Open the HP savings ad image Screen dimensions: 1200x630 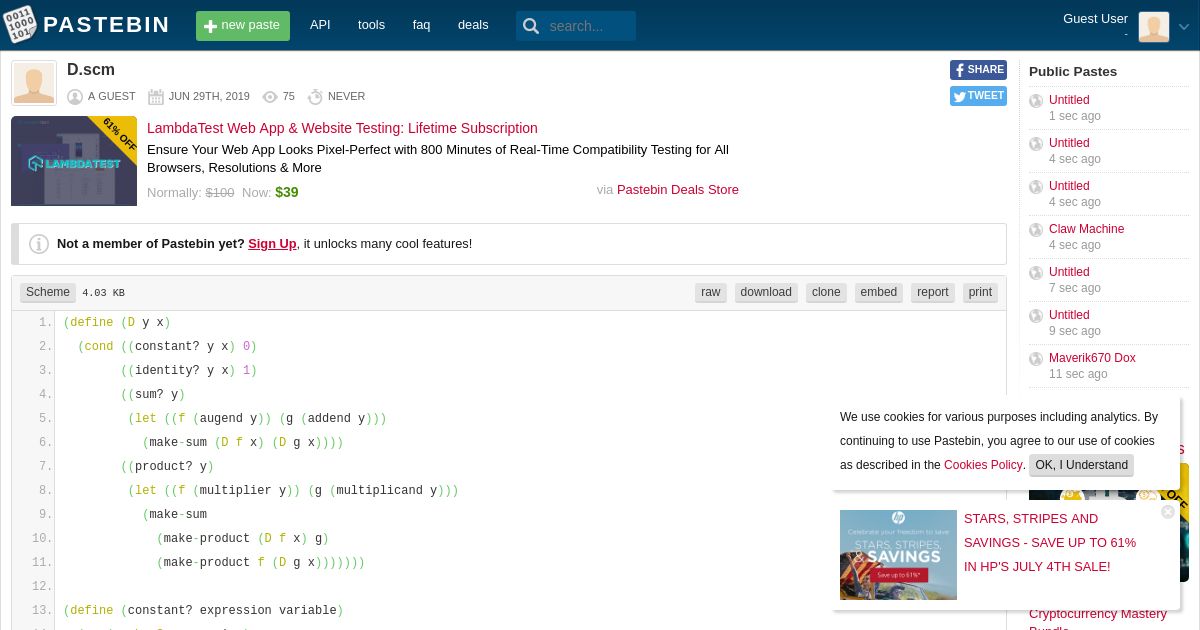(898, 555)
